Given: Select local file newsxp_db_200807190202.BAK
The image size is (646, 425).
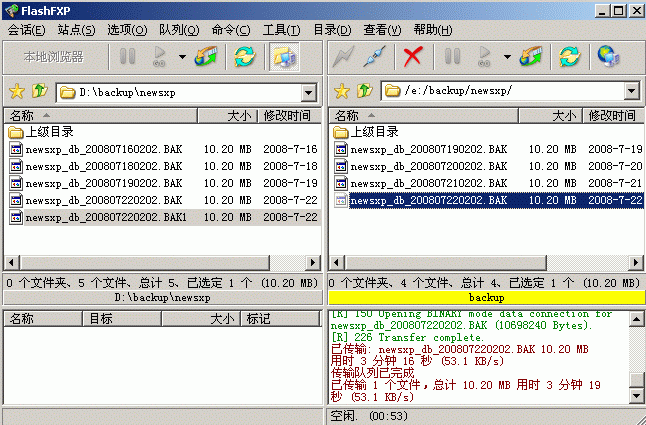Looking at the screenshot, I should pyautogui.click(x=163, y=183).
